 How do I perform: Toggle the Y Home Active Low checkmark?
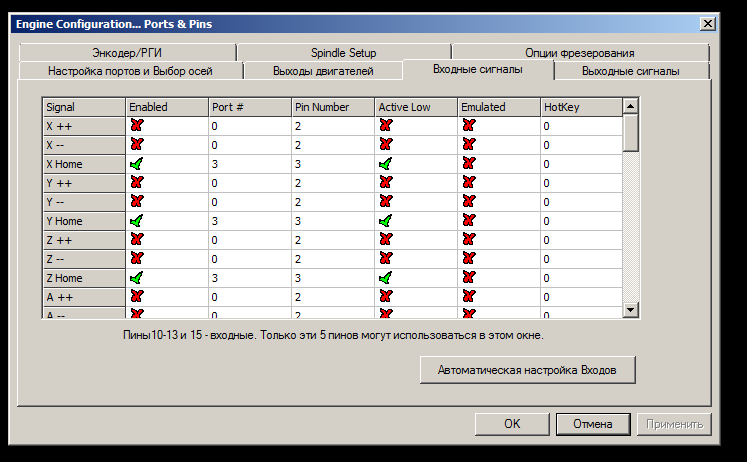[x=386, y=221]
